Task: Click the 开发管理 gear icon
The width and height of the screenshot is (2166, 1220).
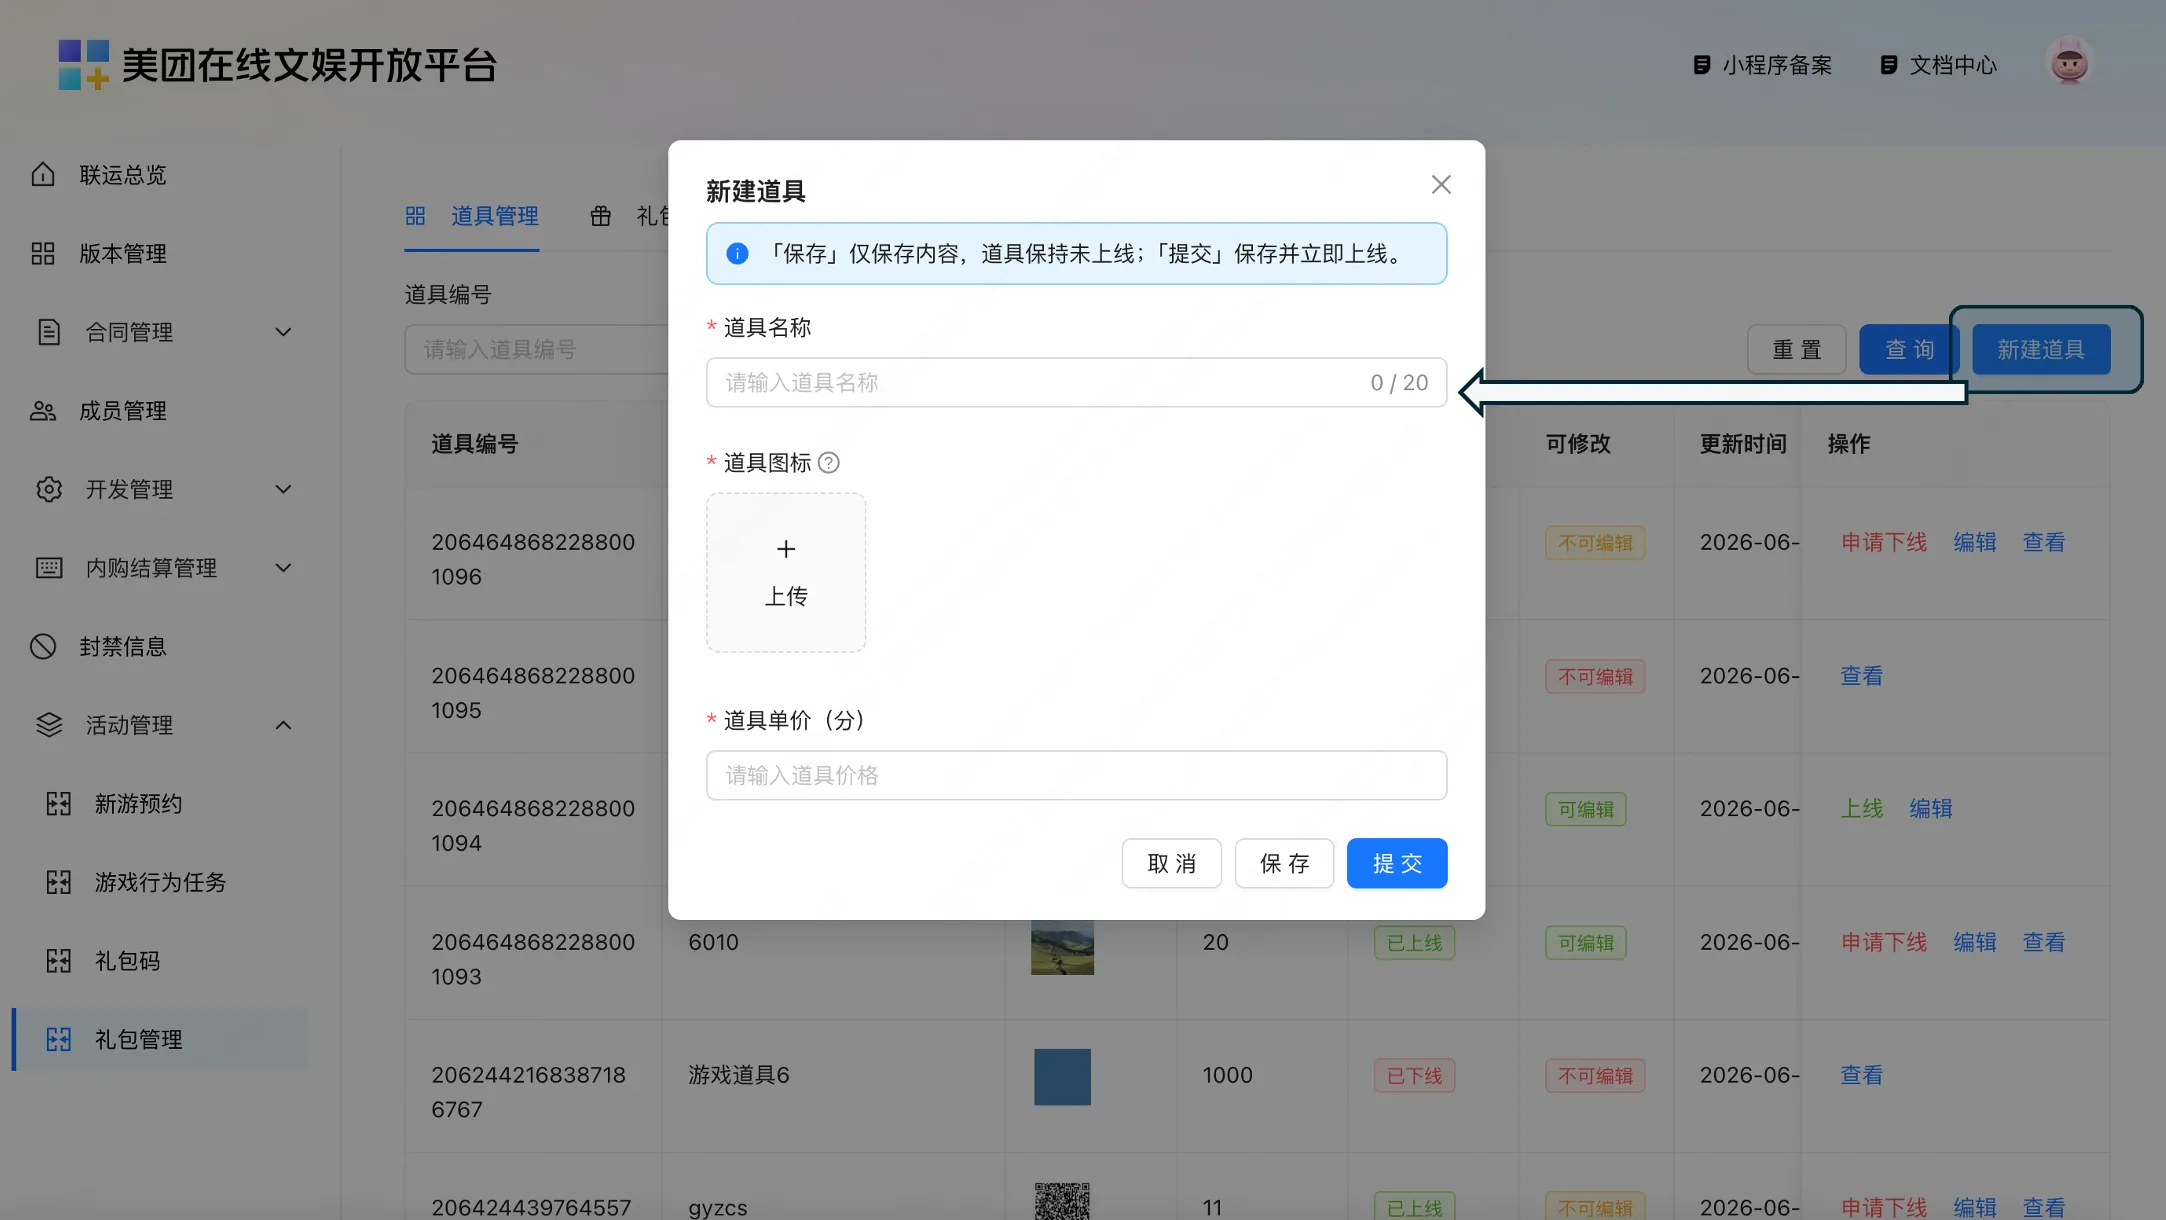Action: [x=49, y=489]
